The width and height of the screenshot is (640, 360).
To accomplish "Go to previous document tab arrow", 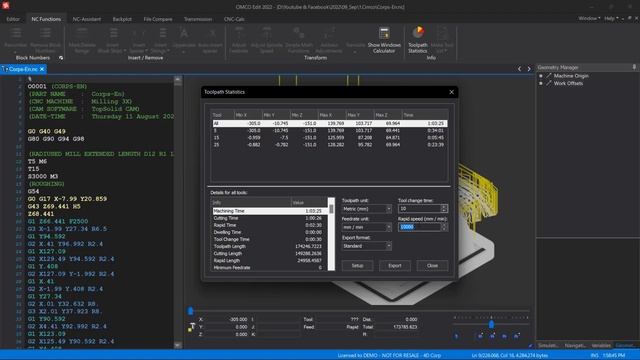I will click(x=520, y=69).
